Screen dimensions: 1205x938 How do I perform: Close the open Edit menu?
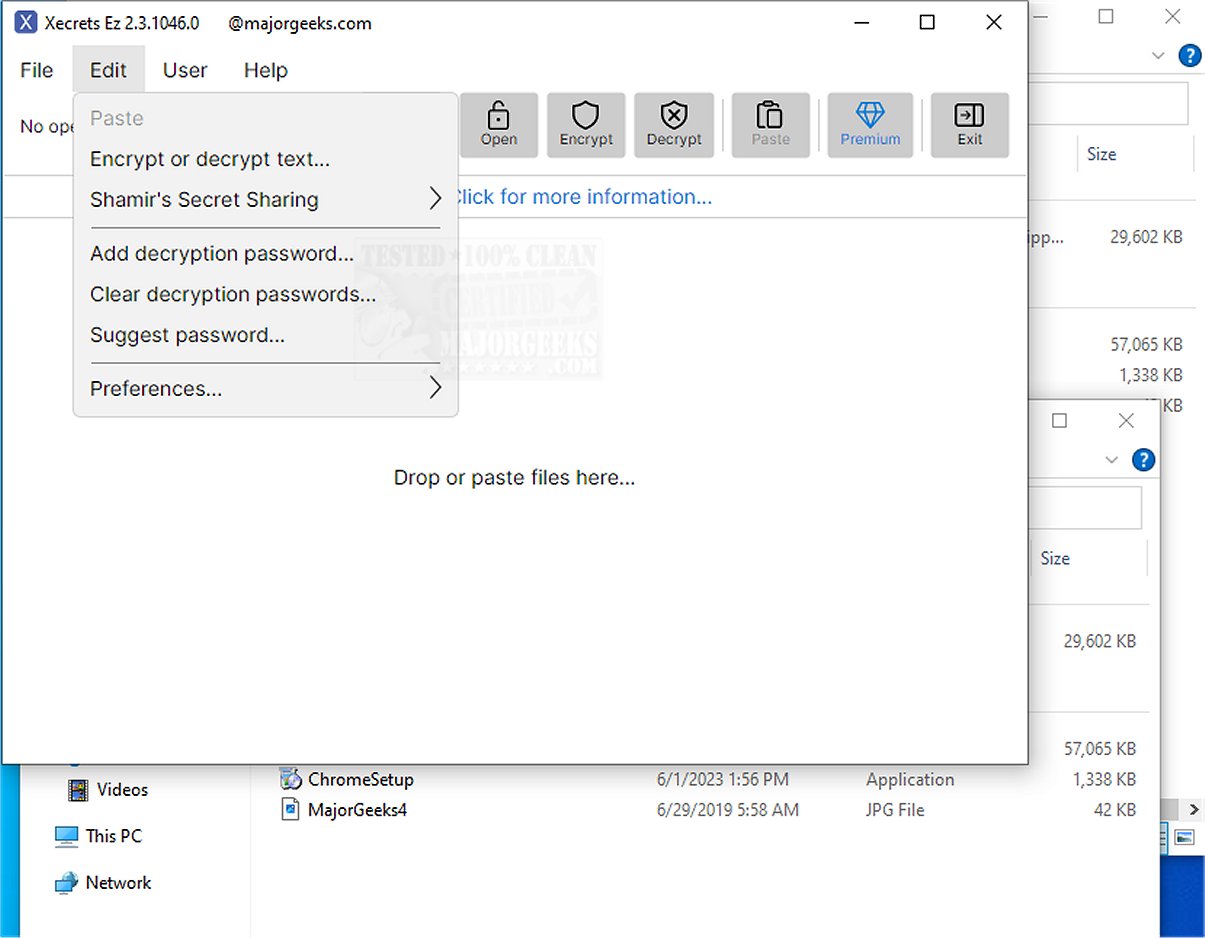point(108,70)
